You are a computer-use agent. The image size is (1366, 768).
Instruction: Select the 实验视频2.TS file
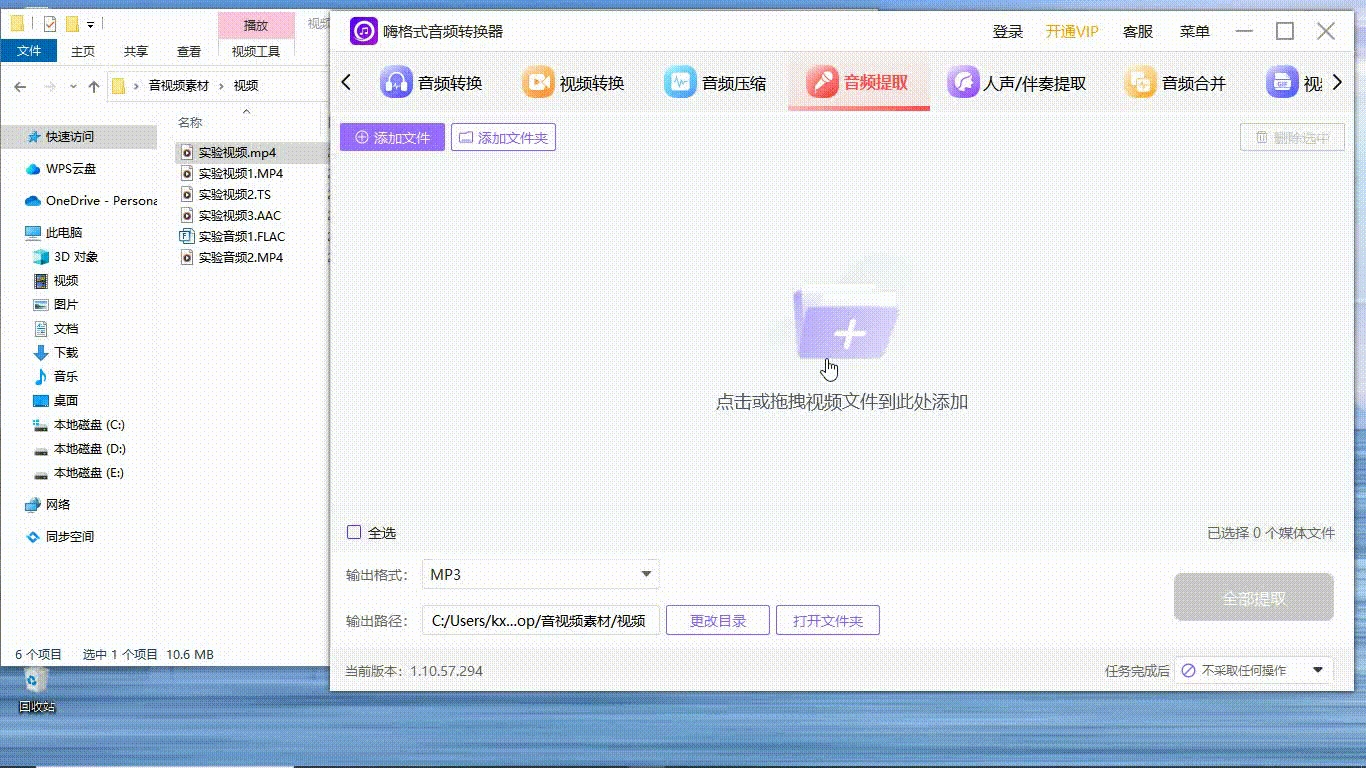[x=234, y=195]
